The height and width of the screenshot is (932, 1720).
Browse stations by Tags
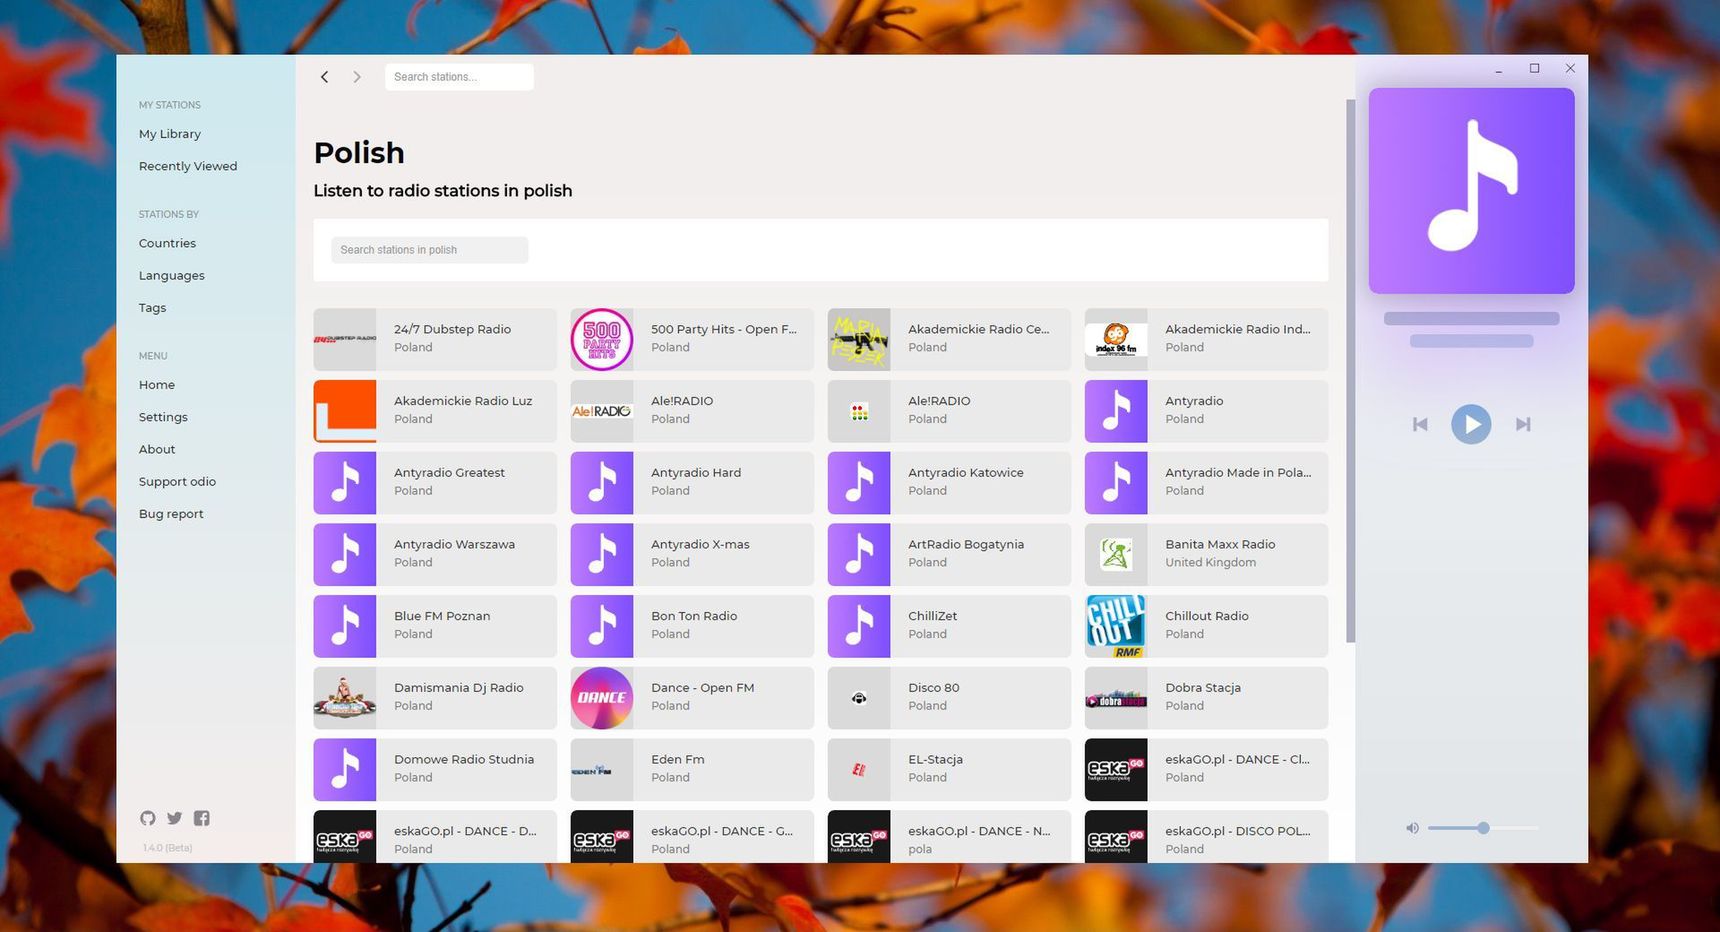click(153, 308)
